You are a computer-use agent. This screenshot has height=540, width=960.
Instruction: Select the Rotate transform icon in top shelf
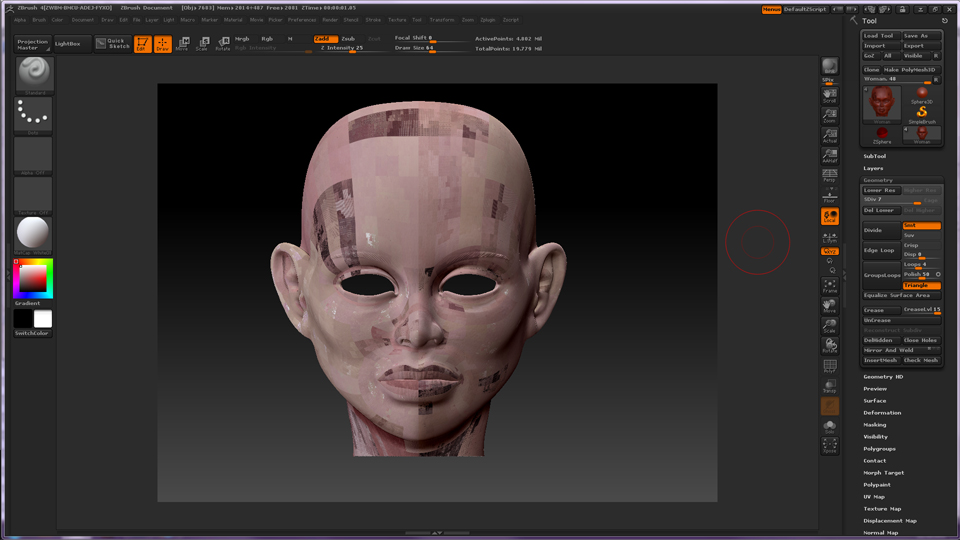tap(222, 43)
